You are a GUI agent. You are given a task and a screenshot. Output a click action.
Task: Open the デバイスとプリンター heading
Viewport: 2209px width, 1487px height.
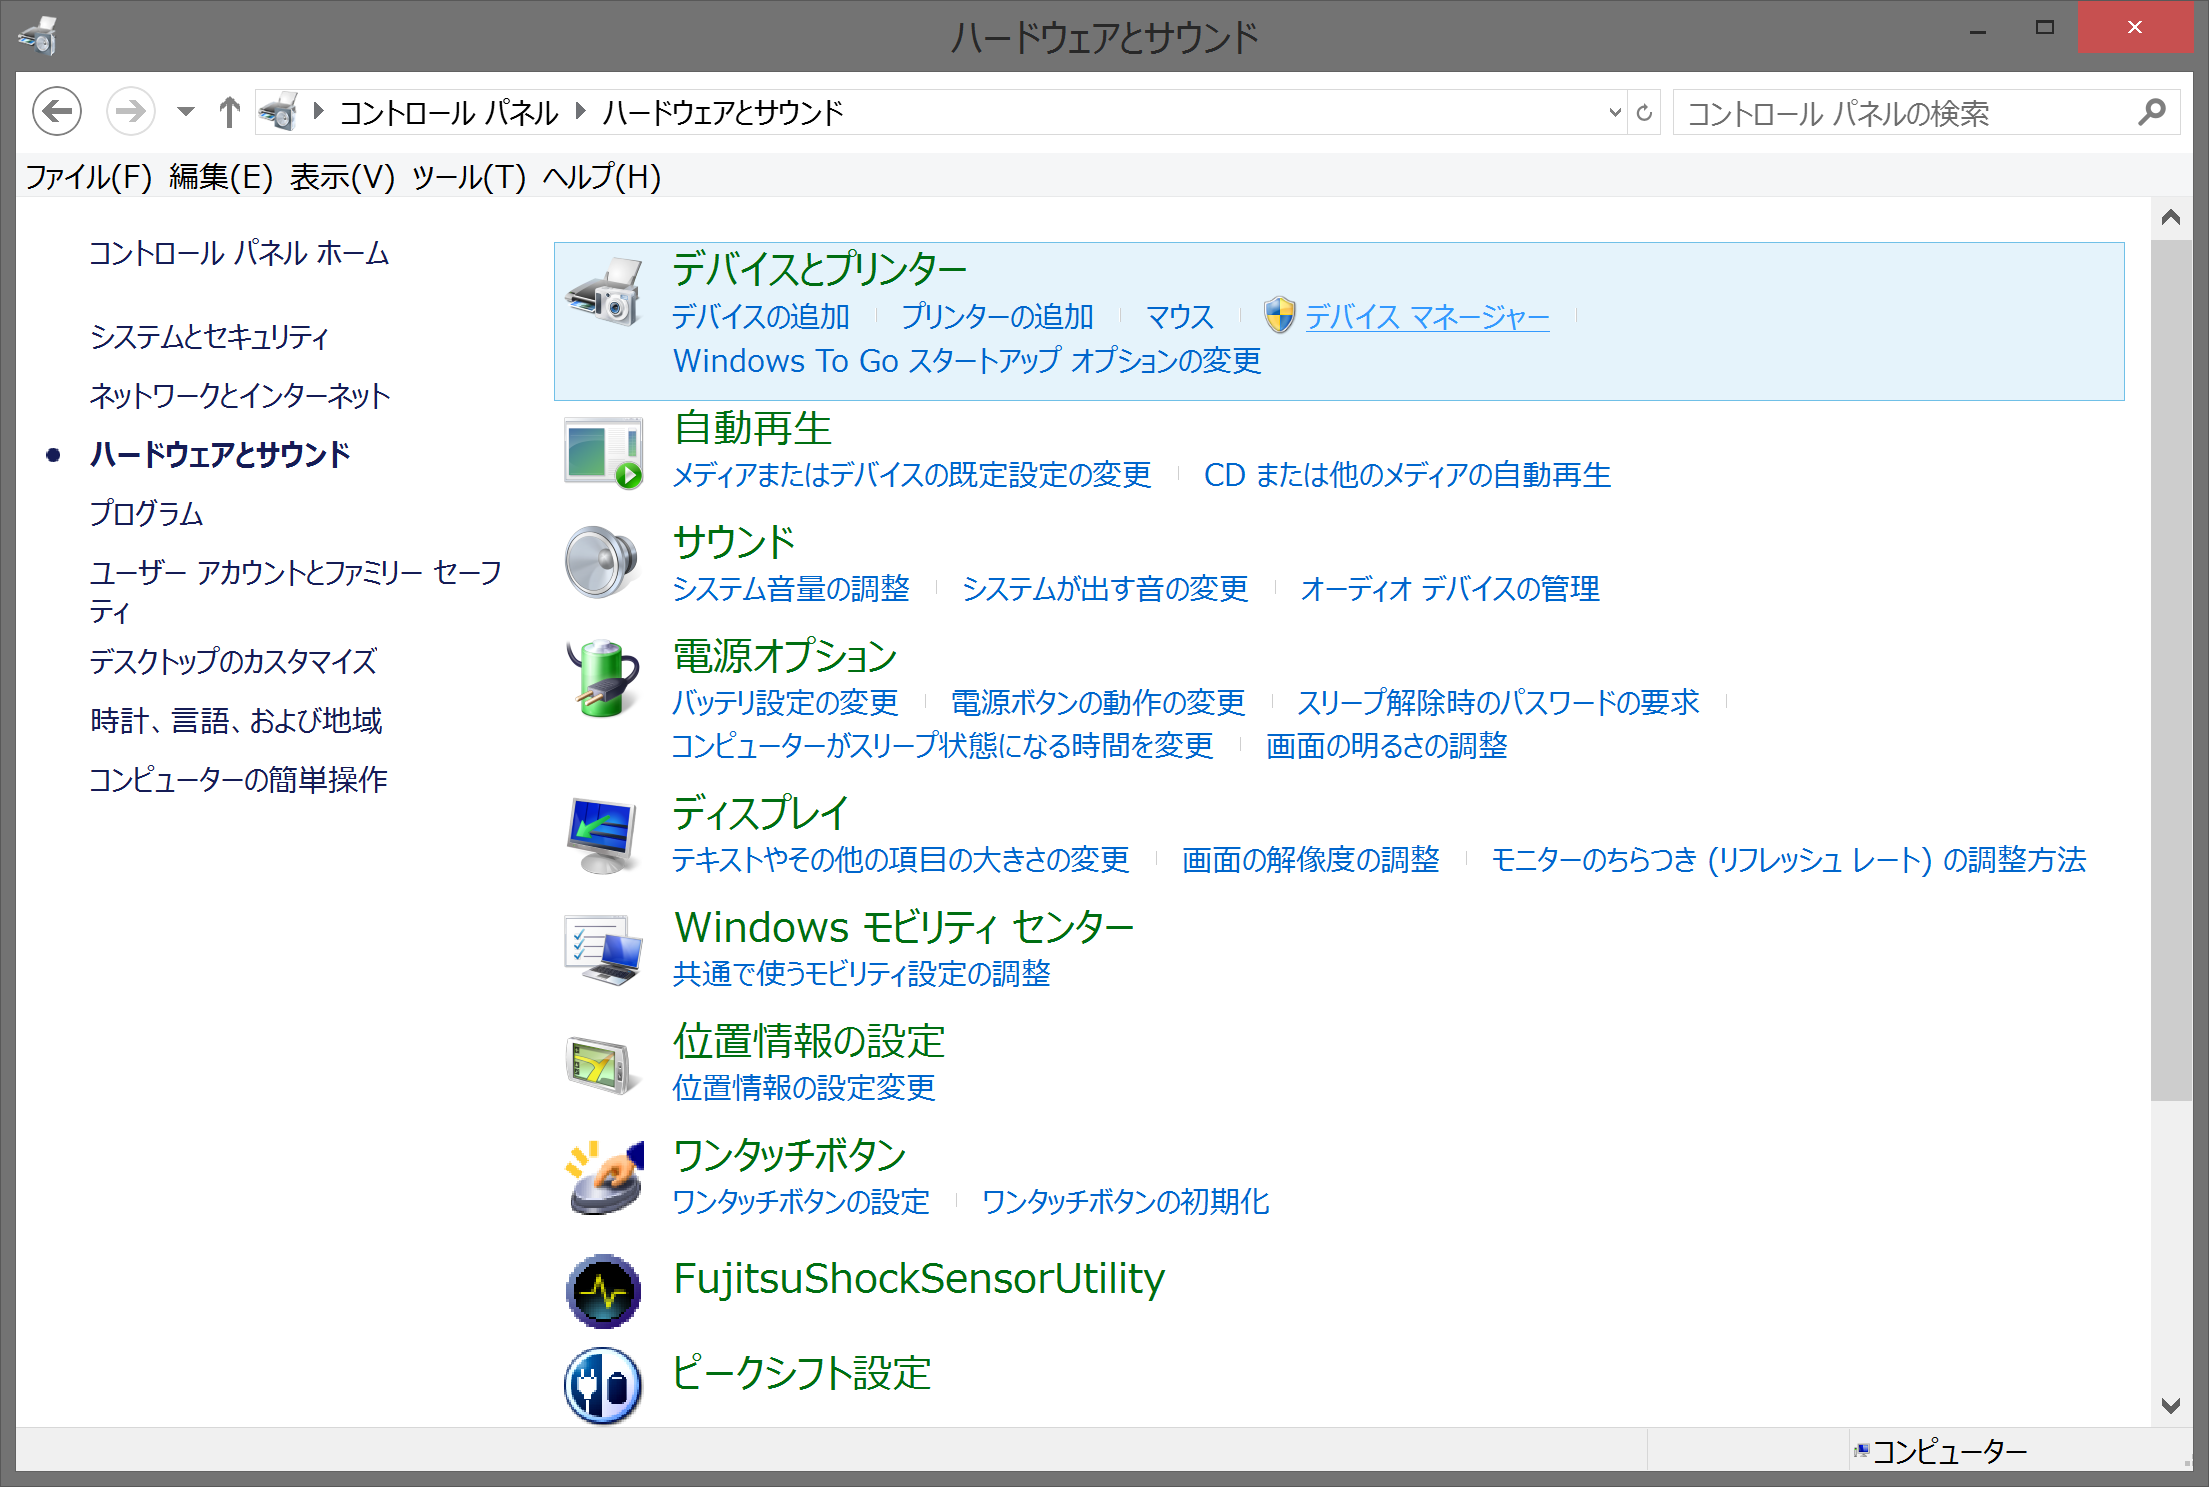(x=819, y=269)
